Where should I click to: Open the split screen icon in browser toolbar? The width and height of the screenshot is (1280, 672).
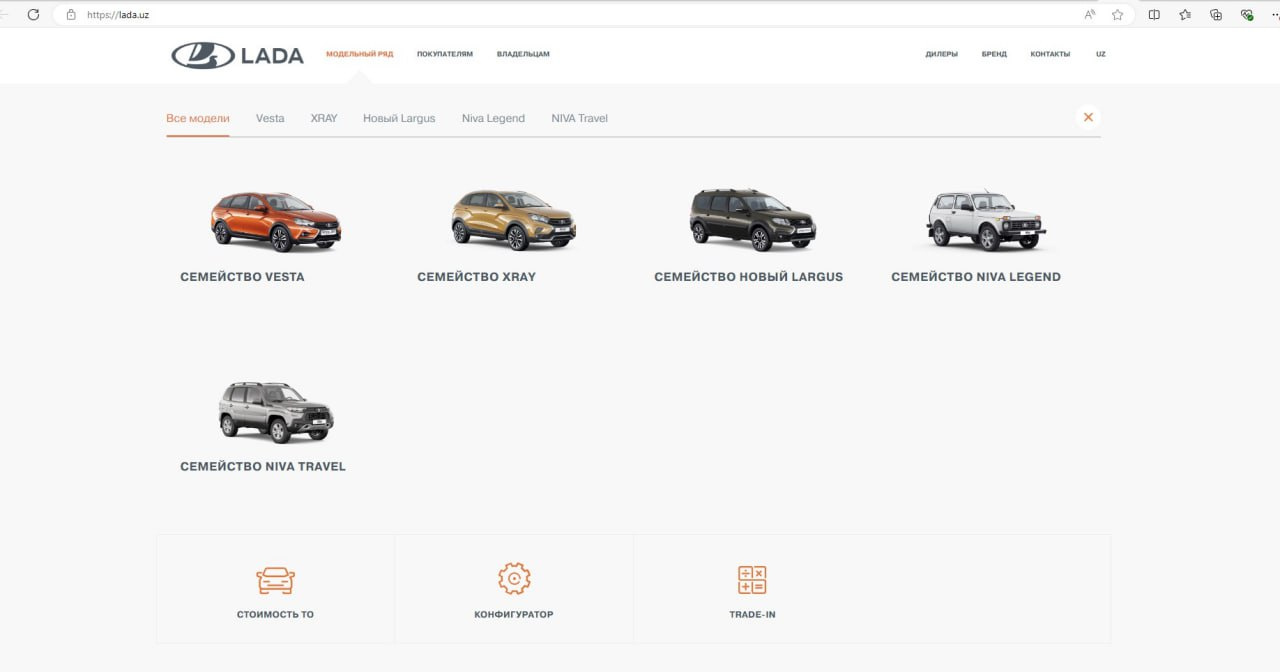tap(1154, 15)
